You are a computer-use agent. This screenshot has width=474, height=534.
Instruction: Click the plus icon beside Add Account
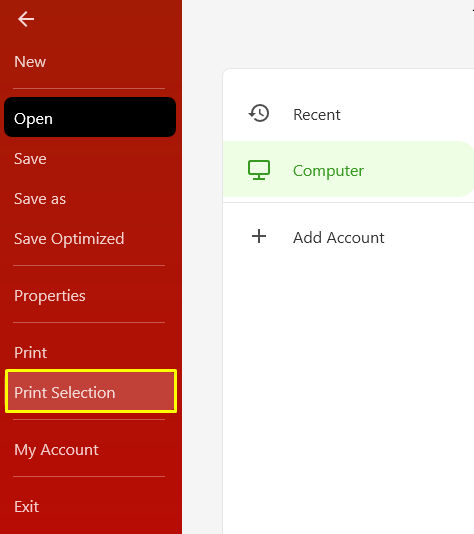pyautogui.click(x=259, y=236)
